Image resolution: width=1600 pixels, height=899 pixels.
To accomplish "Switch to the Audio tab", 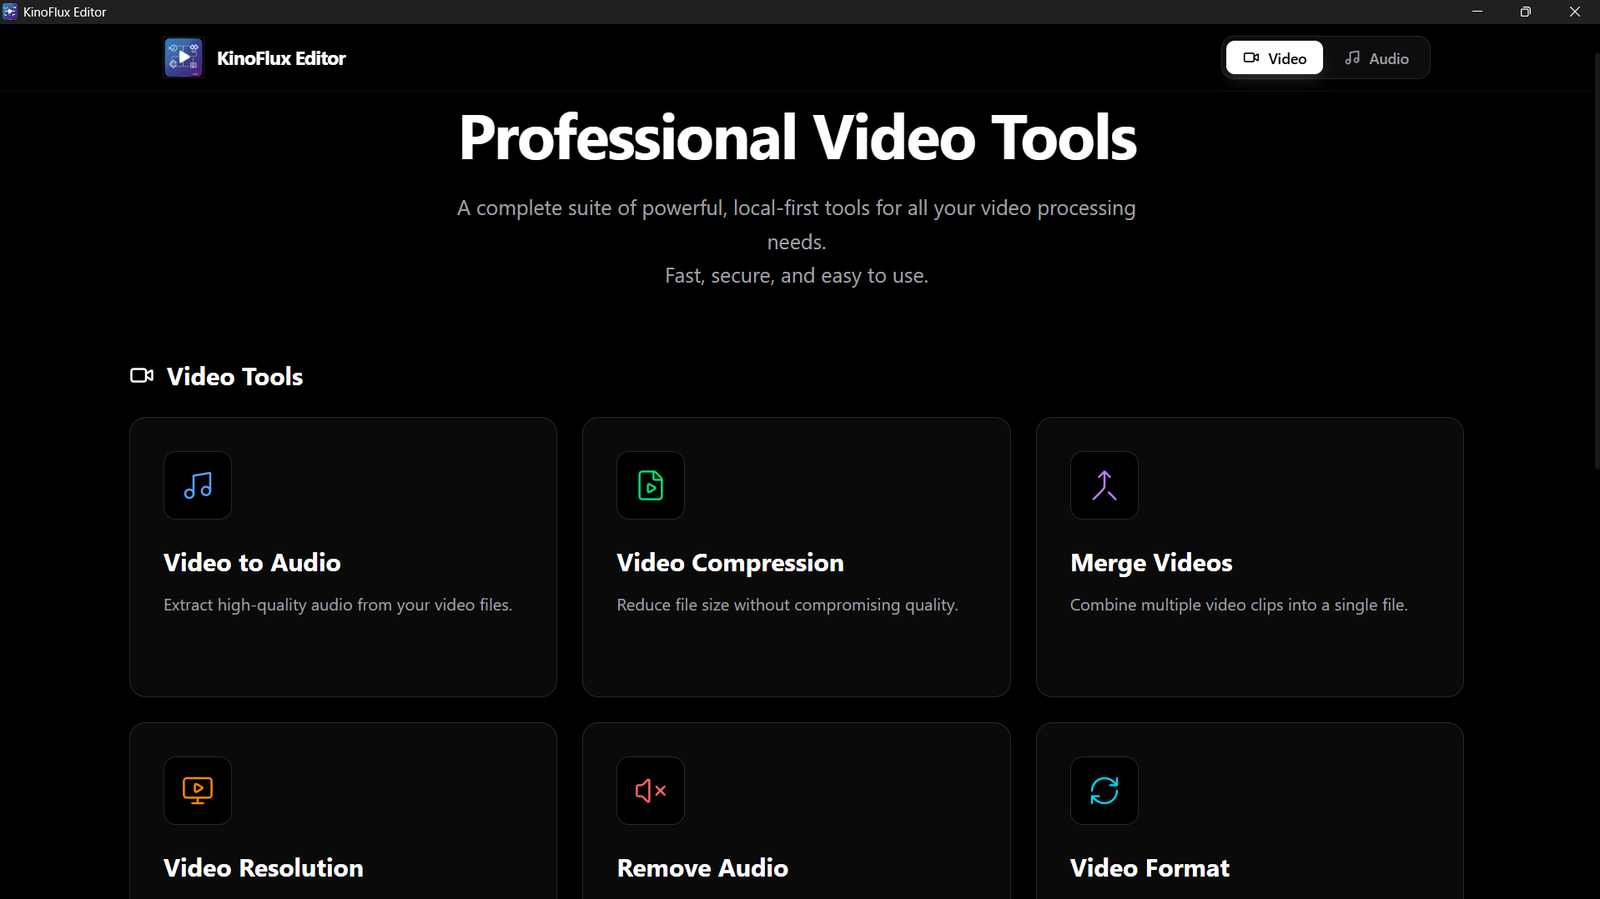I will click(1376, 58).
